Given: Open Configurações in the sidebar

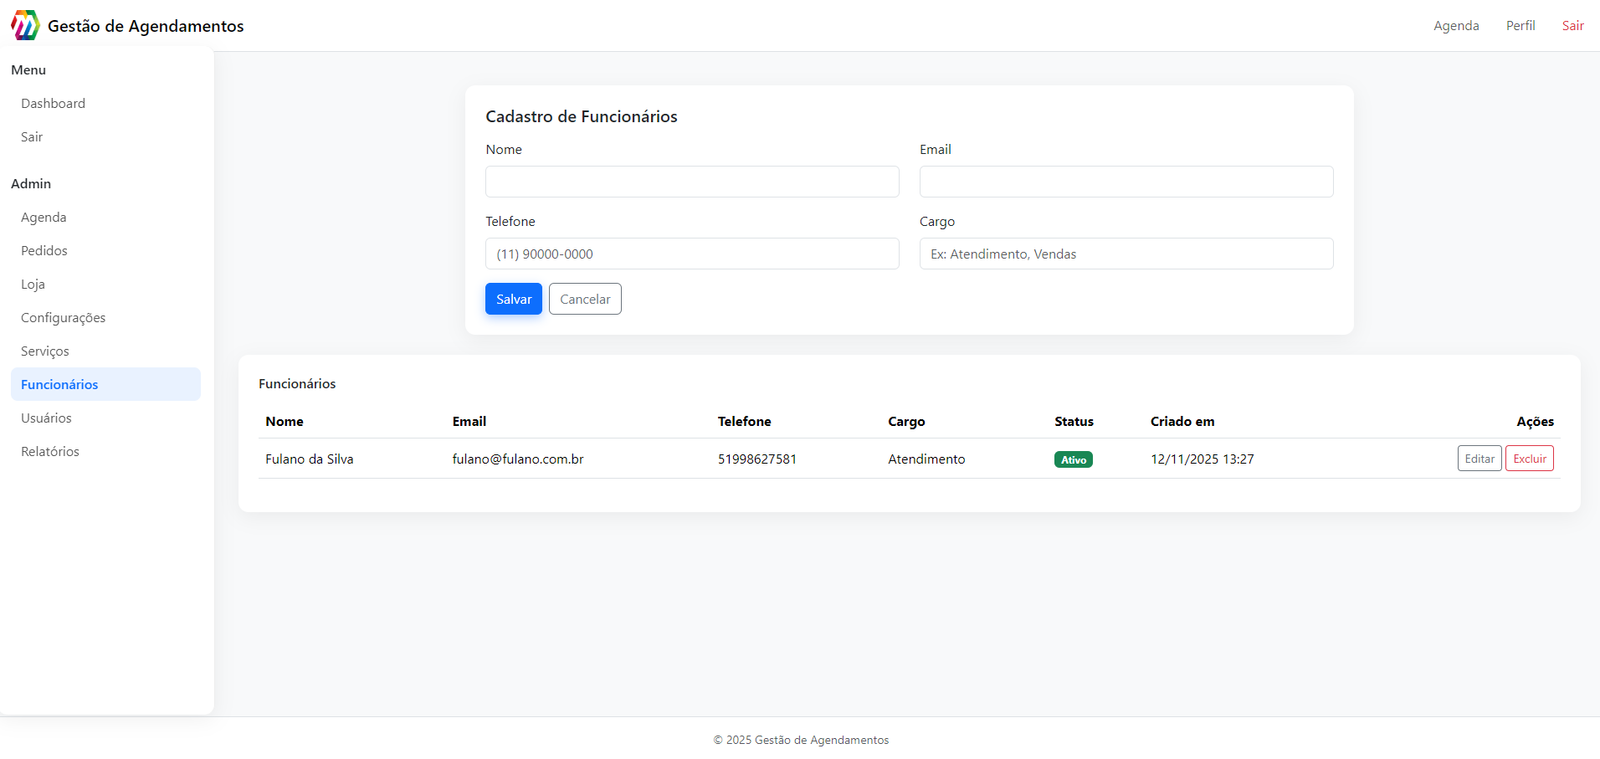Looking at the screenshot, I should point(63,318).
